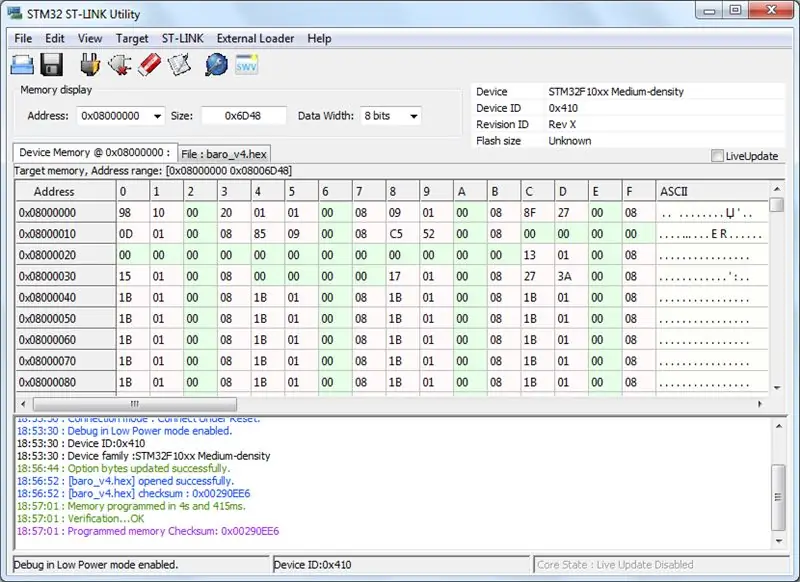Click column header 0 in memory table
Screen dimensions: 800x582
tap(133, 192)
